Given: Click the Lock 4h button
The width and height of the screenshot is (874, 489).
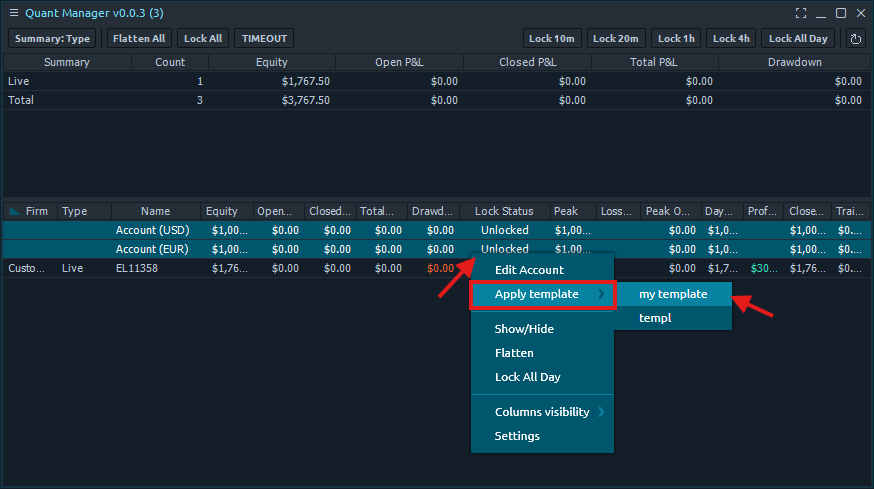Looking at the screenshot, I should [x=730, y=39].
